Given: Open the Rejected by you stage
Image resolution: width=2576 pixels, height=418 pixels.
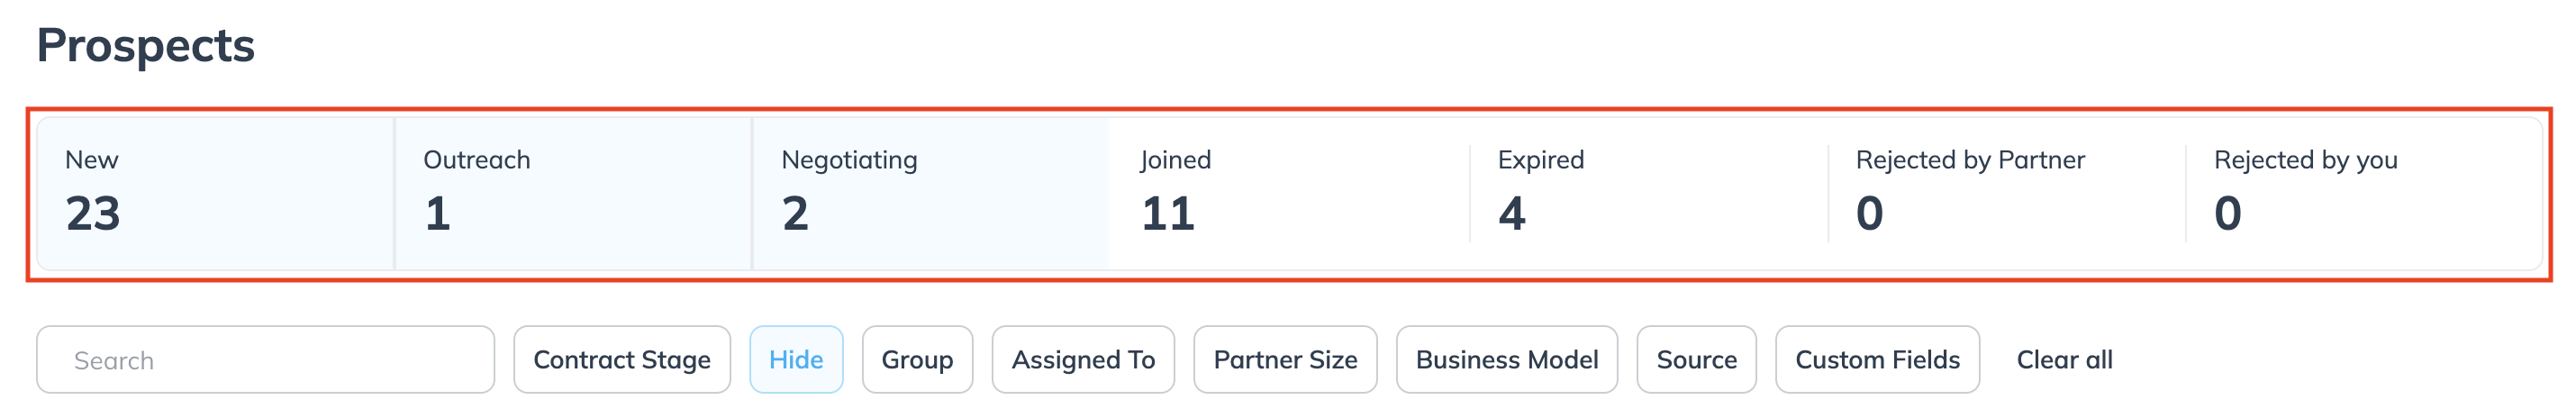Looking at the screenshot, I should click(x=2362, y=193).
